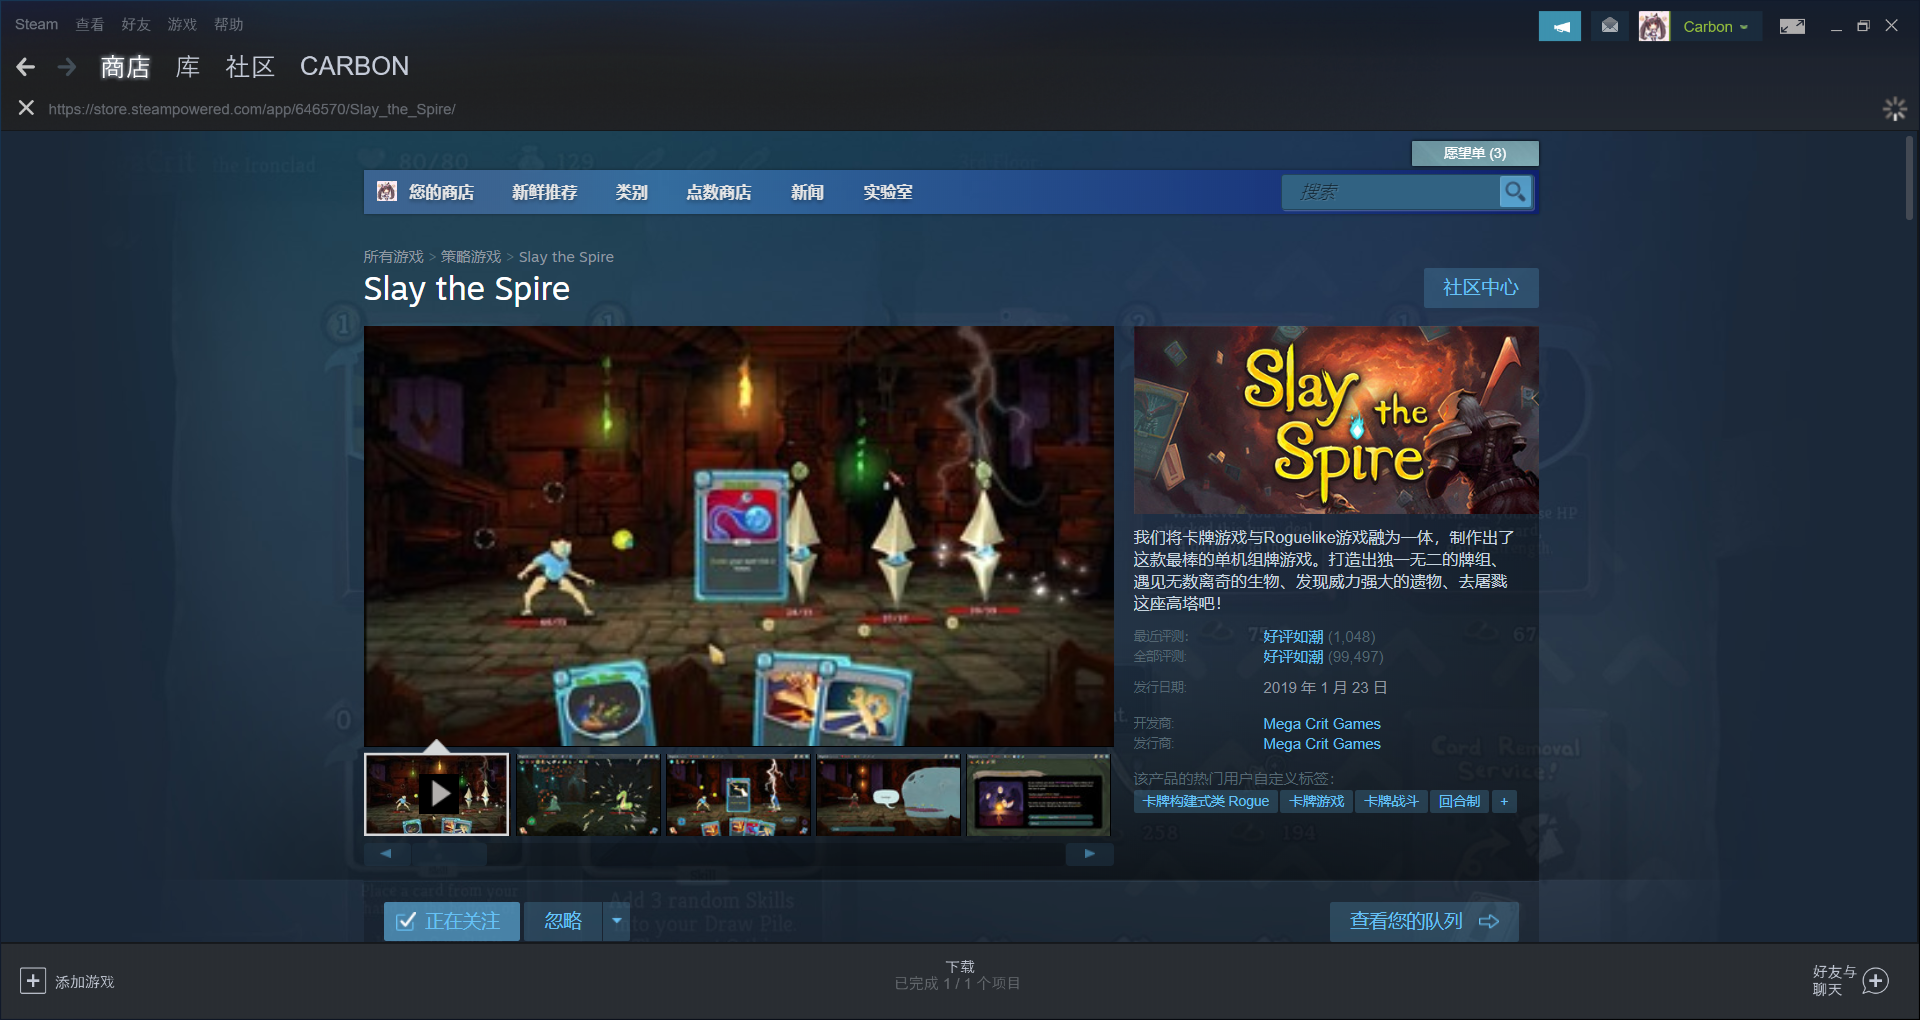
Task: Click 查看您的队列 queue button
Action: (x=1424, y=921)
